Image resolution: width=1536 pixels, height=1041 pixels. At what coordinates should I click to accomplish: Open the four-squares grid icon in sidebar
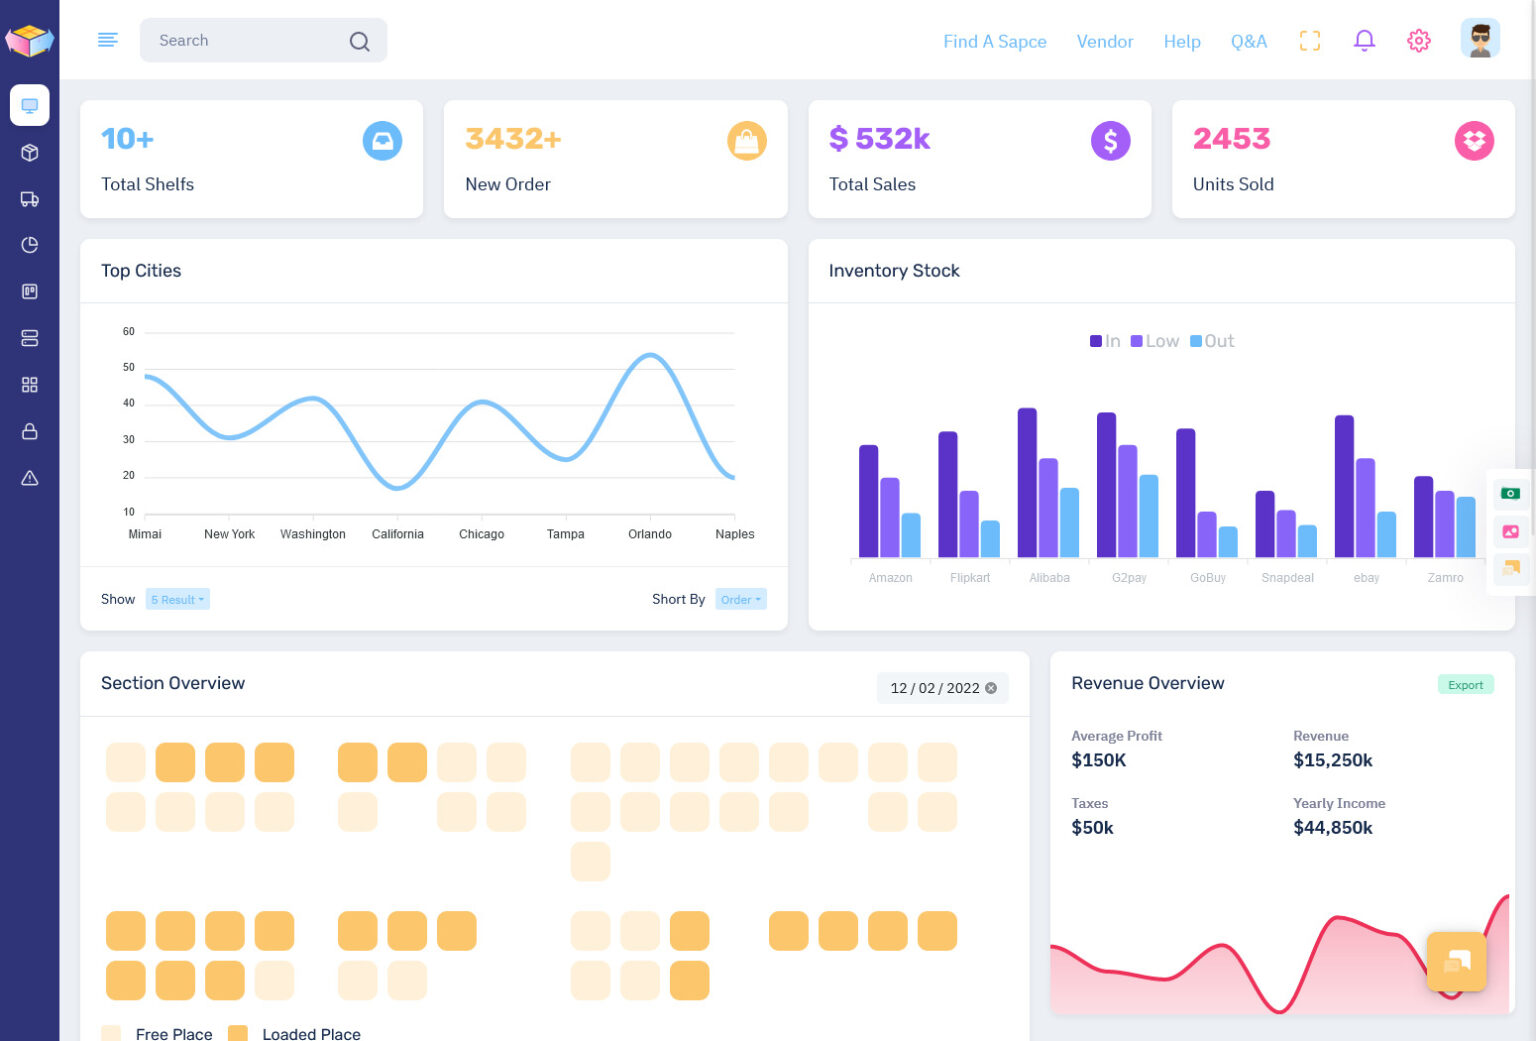[30, 385]
